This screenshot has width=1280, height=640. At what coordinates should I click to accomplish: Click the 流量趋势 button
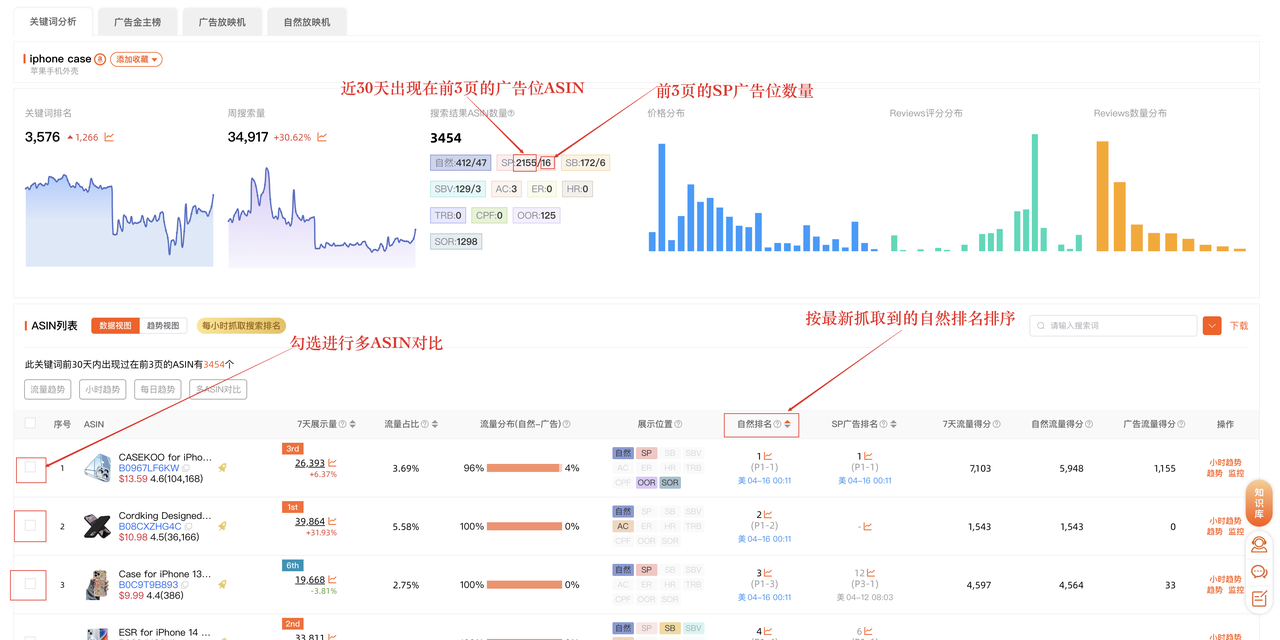tap(48, 390)
